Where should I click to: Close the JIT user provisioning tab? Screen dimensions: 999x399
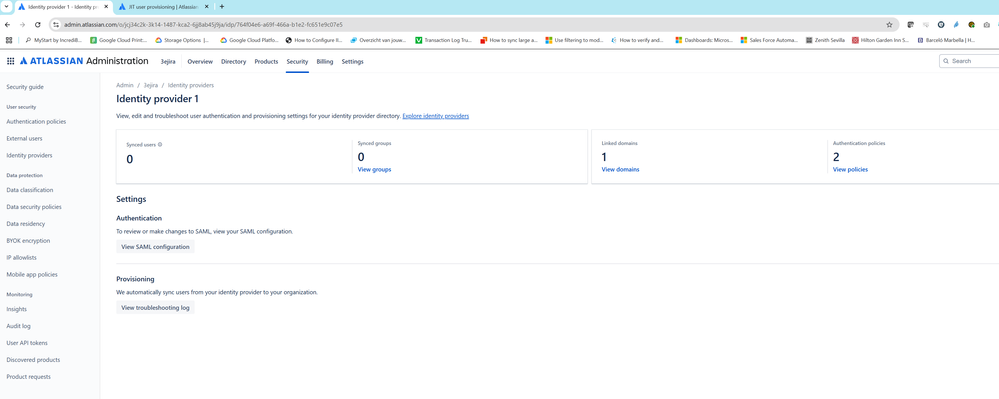pyautogui.click(x=206, y=6)
